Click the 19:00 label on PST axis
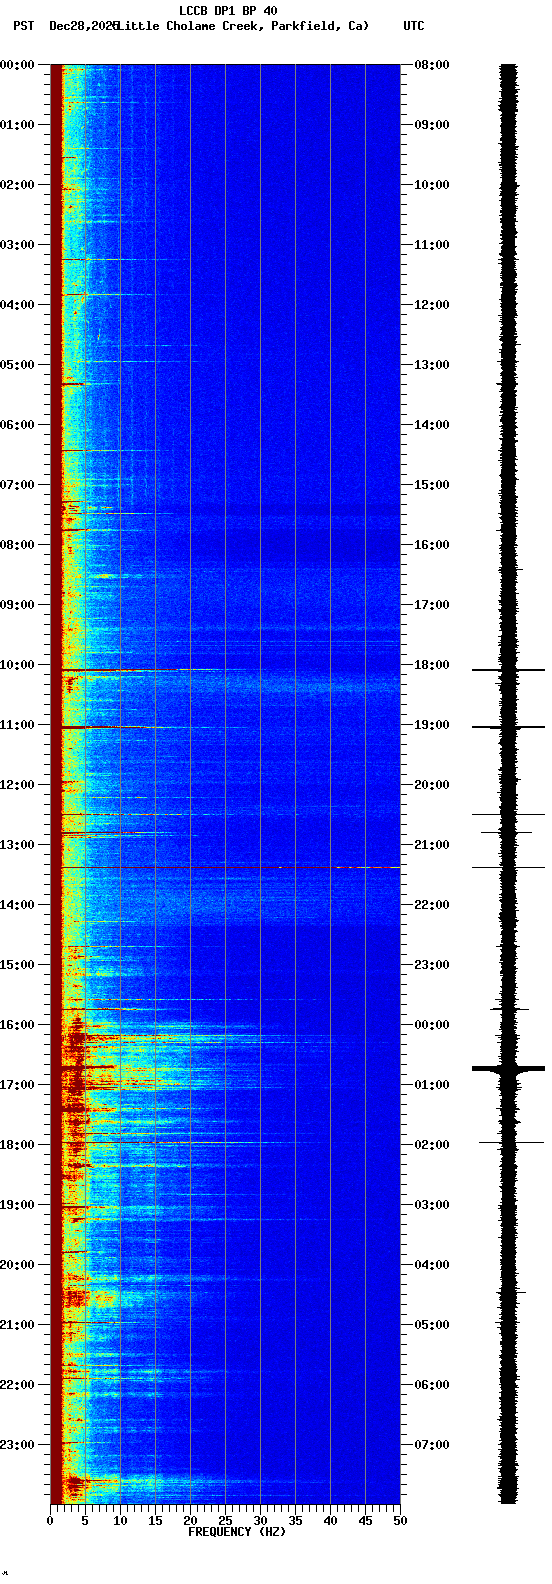This screenshot has width=552, height=1584. click(17, 1205)
